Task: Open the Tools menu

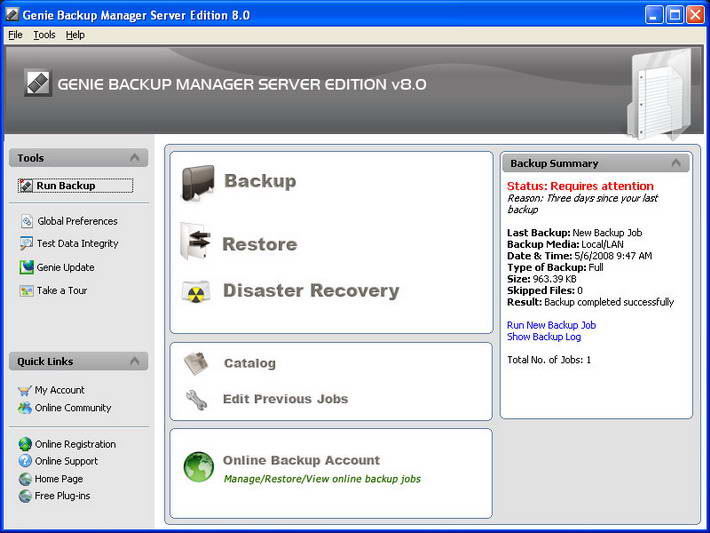Action: 44,35
